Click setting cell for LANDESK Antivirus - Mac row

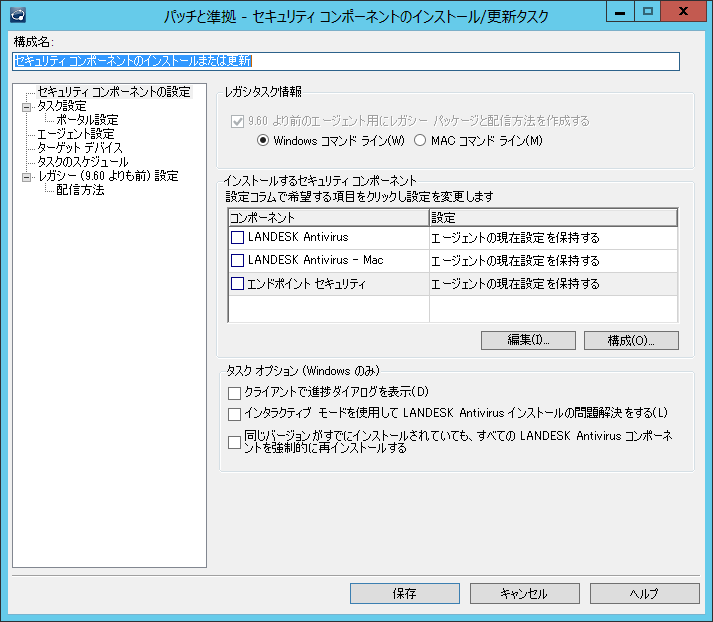coord(553,261)
